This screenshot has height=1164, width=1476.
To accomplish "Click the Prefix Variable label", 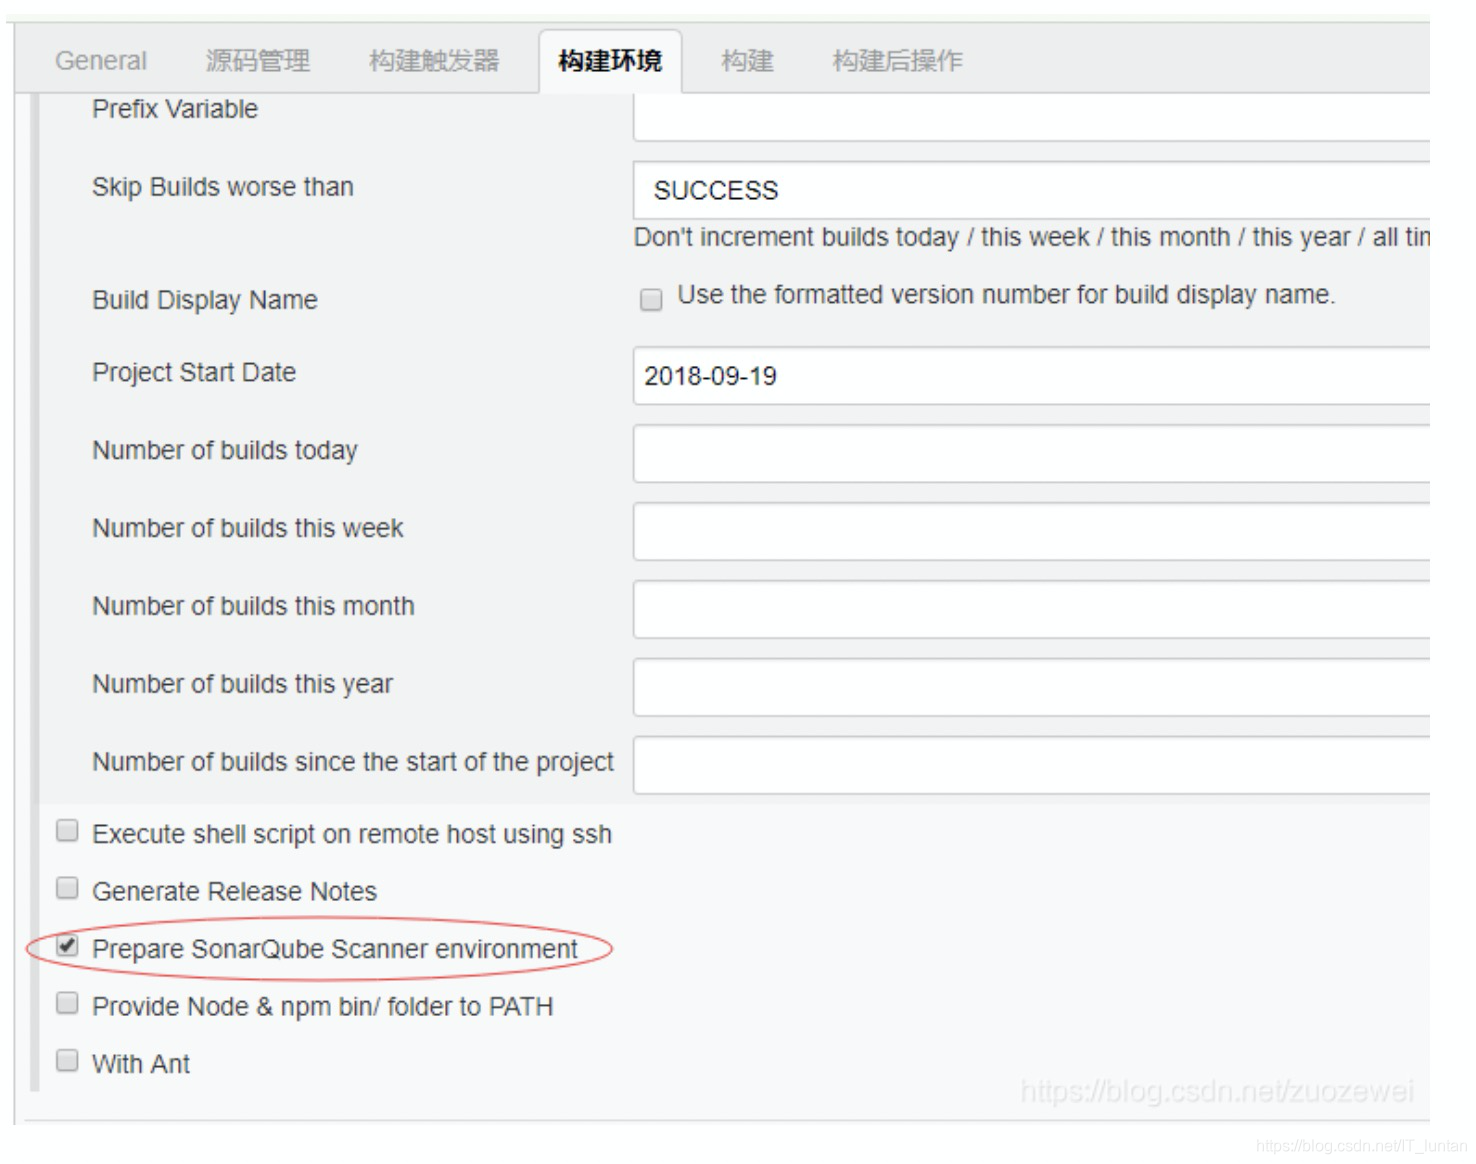I will click(175, 109).
